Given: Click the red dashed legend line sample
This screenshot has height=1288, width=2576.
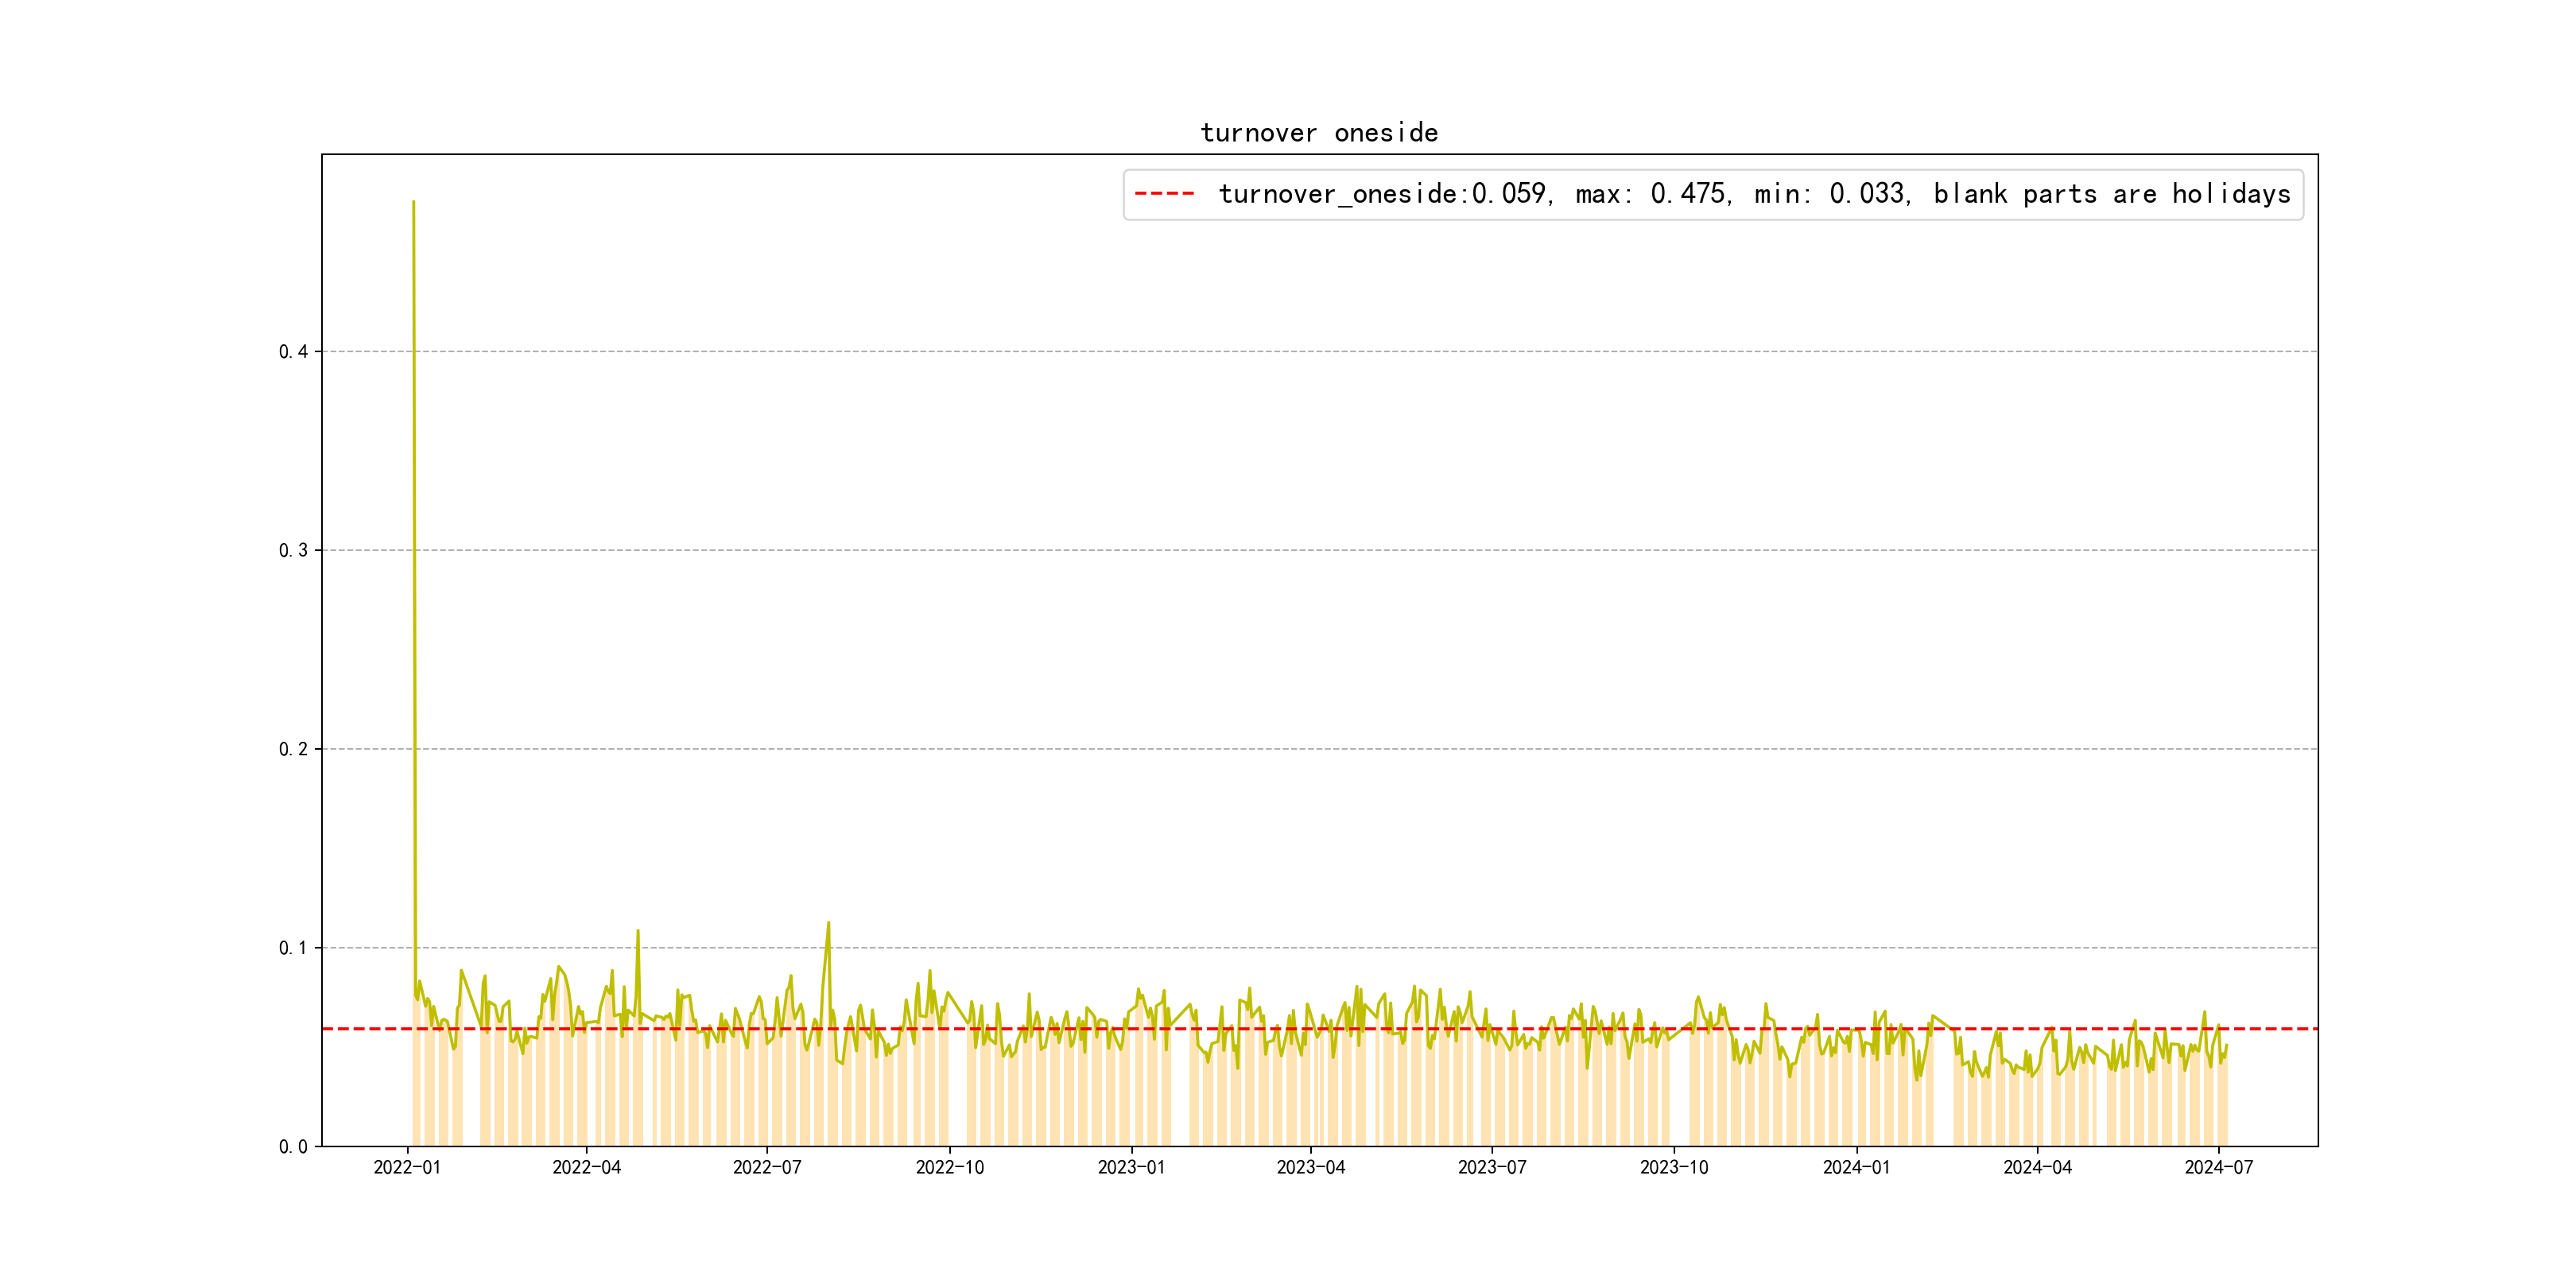Looking at the screenshot, I should click(1164, 194).
